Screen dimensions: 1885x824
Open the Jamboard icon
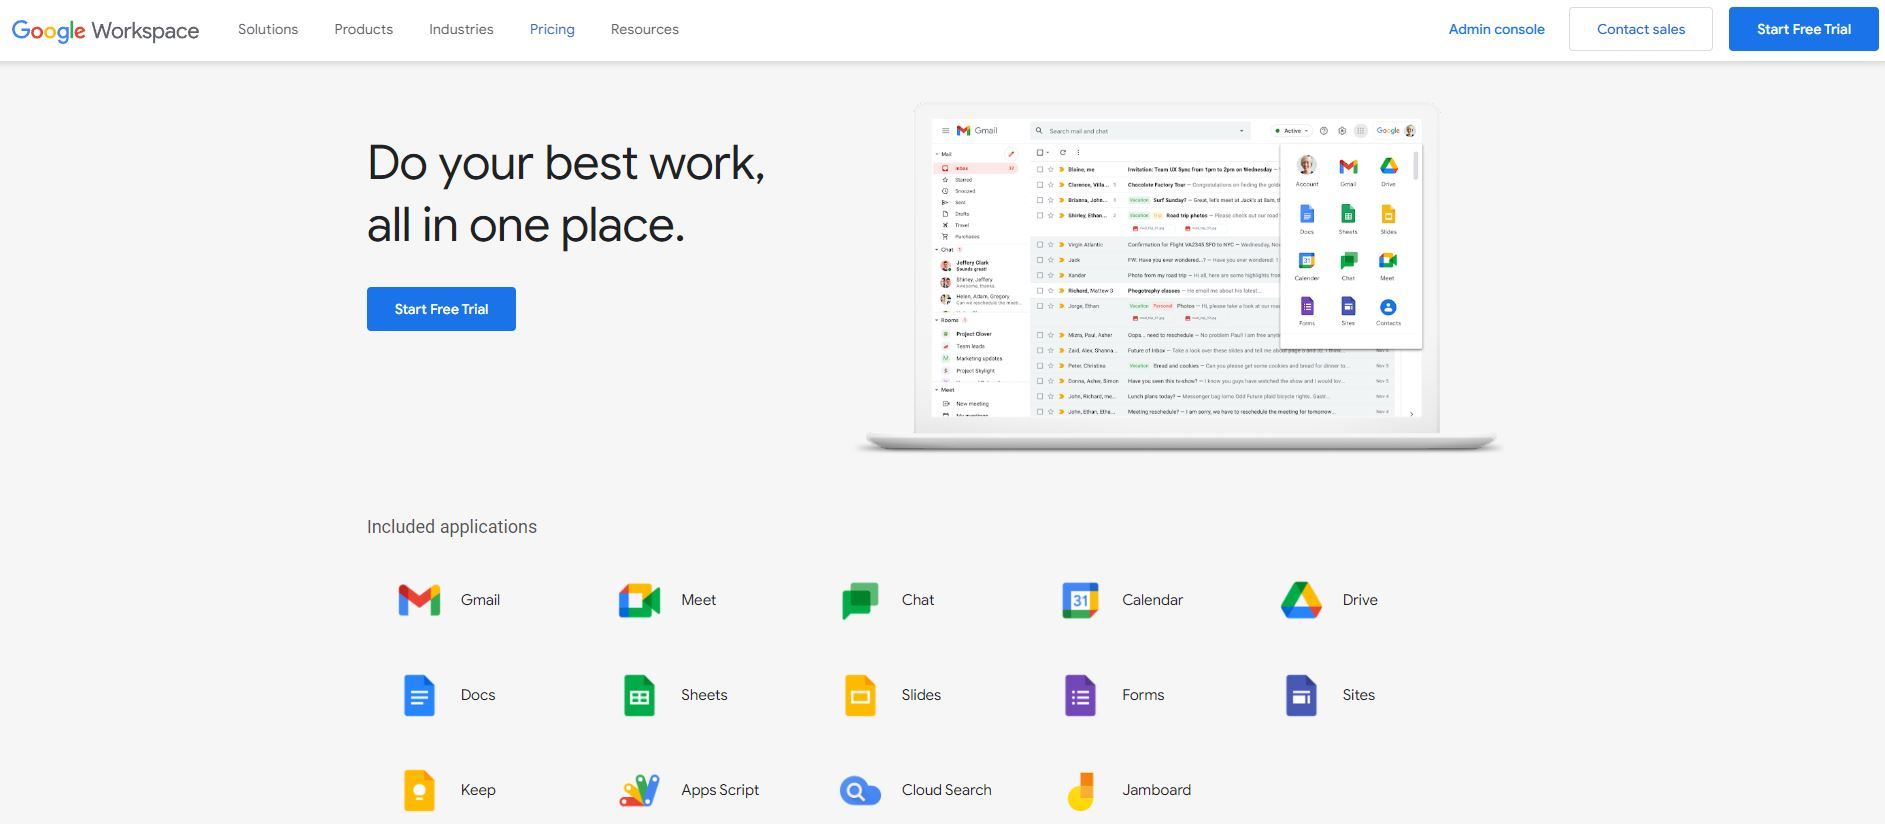(1081, 791)
